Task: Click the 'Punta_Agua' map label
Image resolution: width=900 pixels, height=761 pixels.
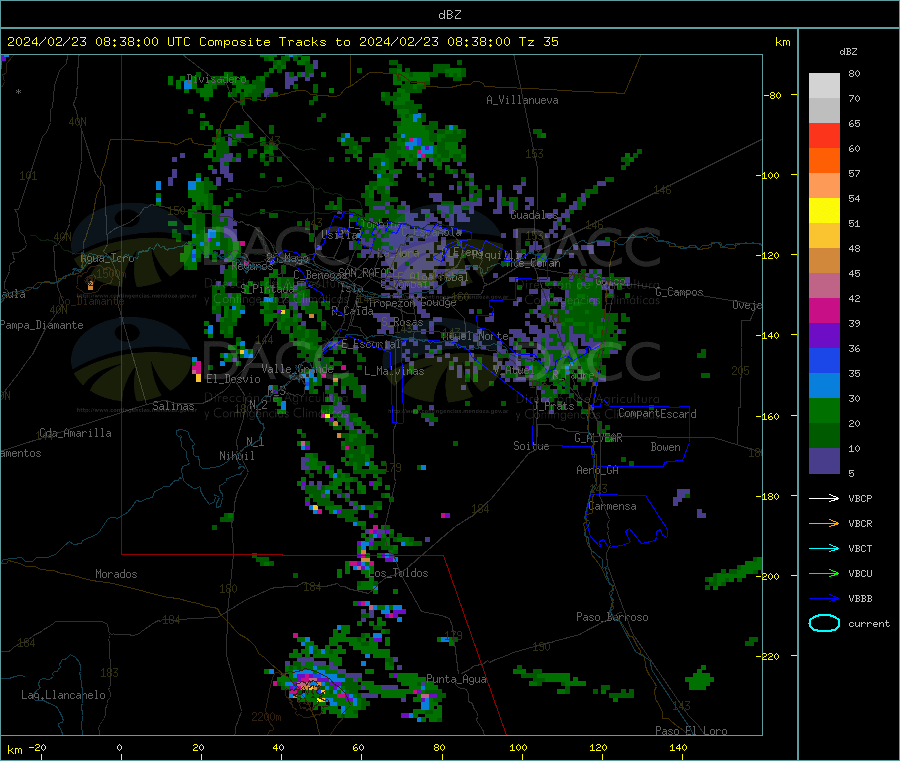Action: pyautogui.click(x=456, y=679)
